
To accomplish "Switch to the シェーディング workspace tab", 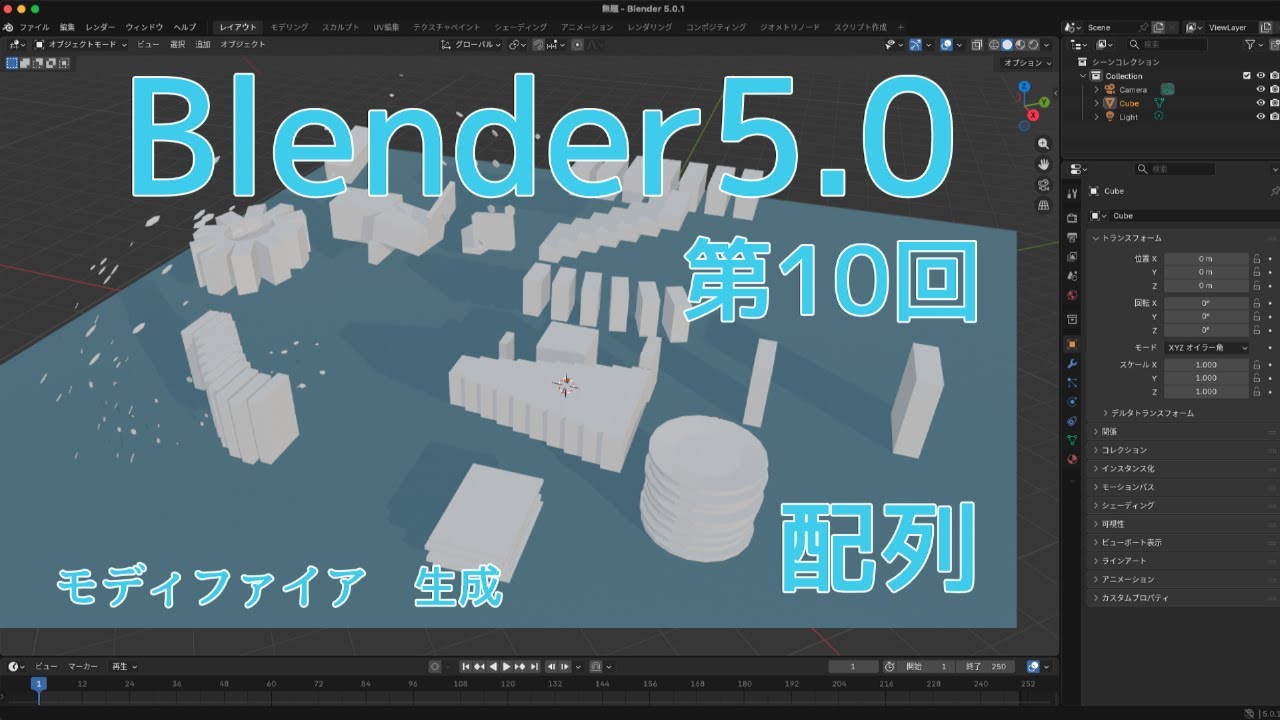I will 521,27.
